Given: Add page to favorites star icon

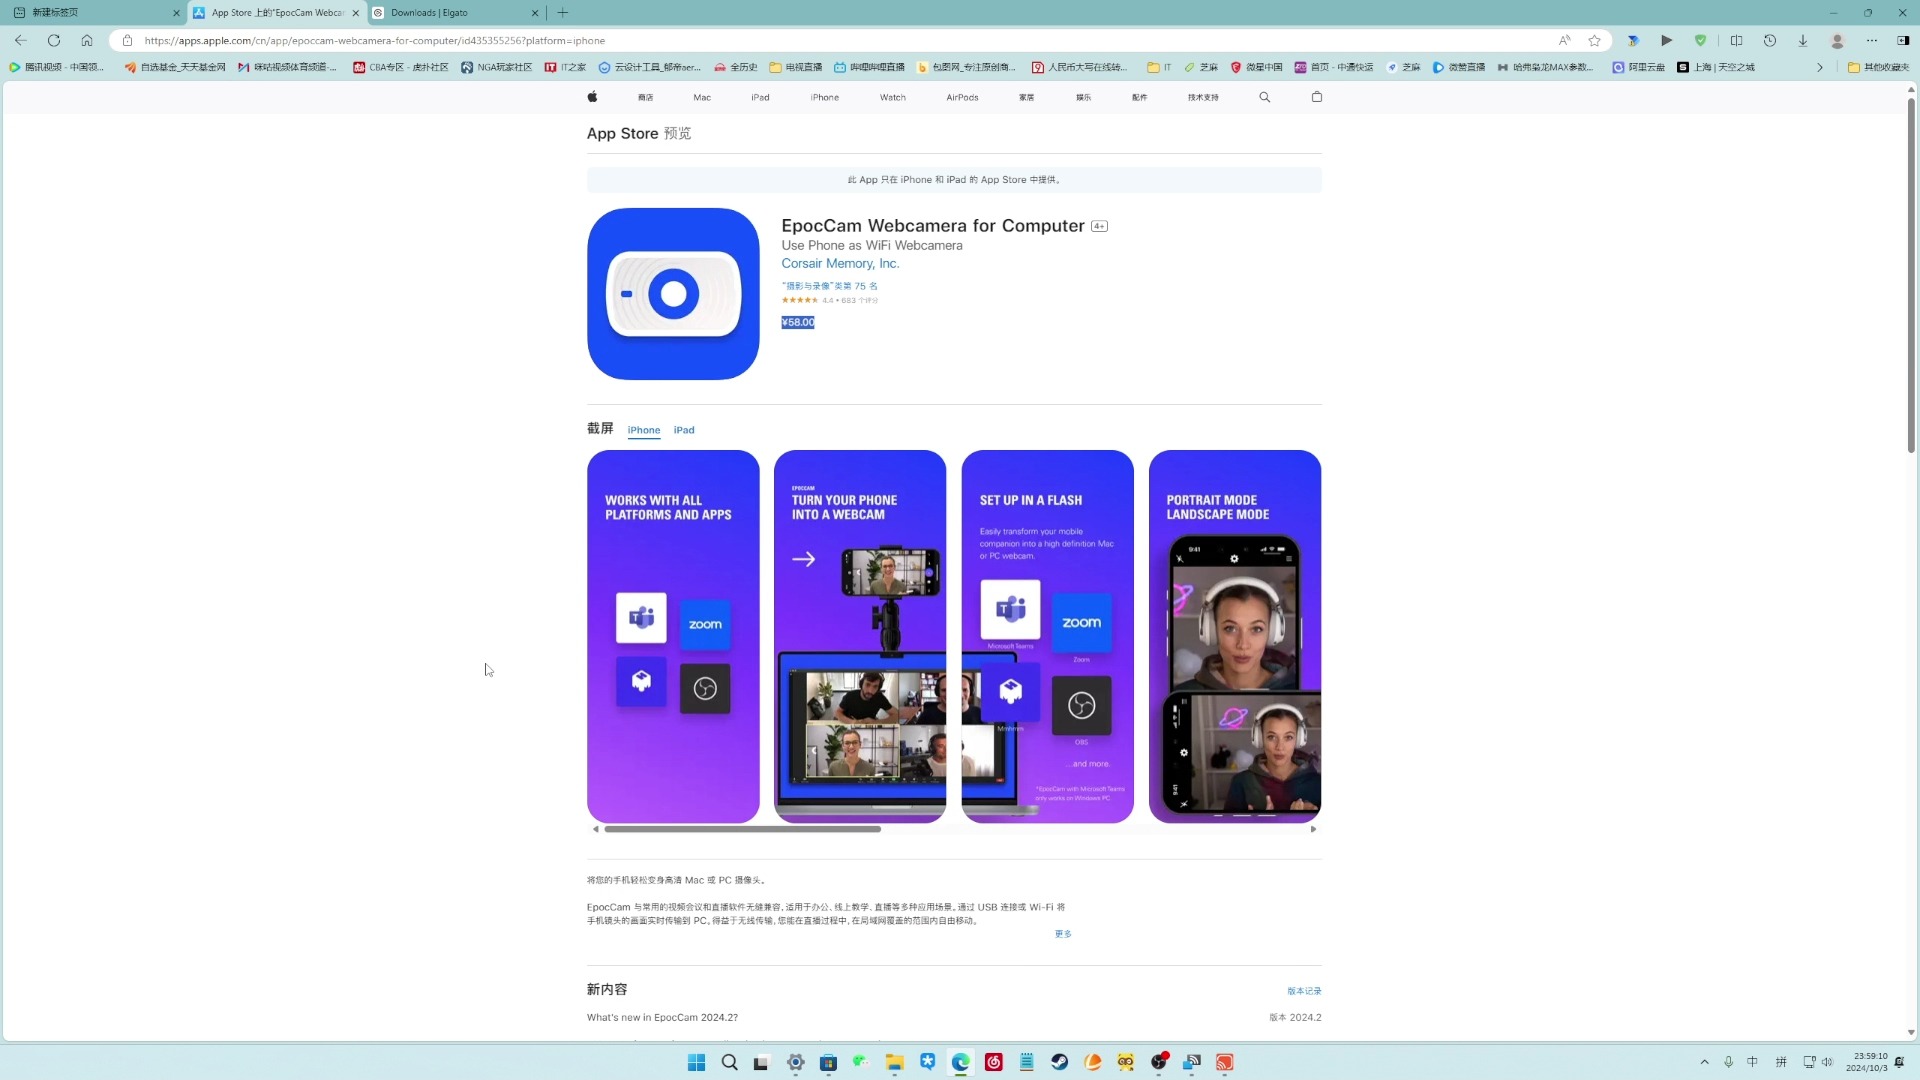Looking at the screenshot, I should click(1595, 40).
